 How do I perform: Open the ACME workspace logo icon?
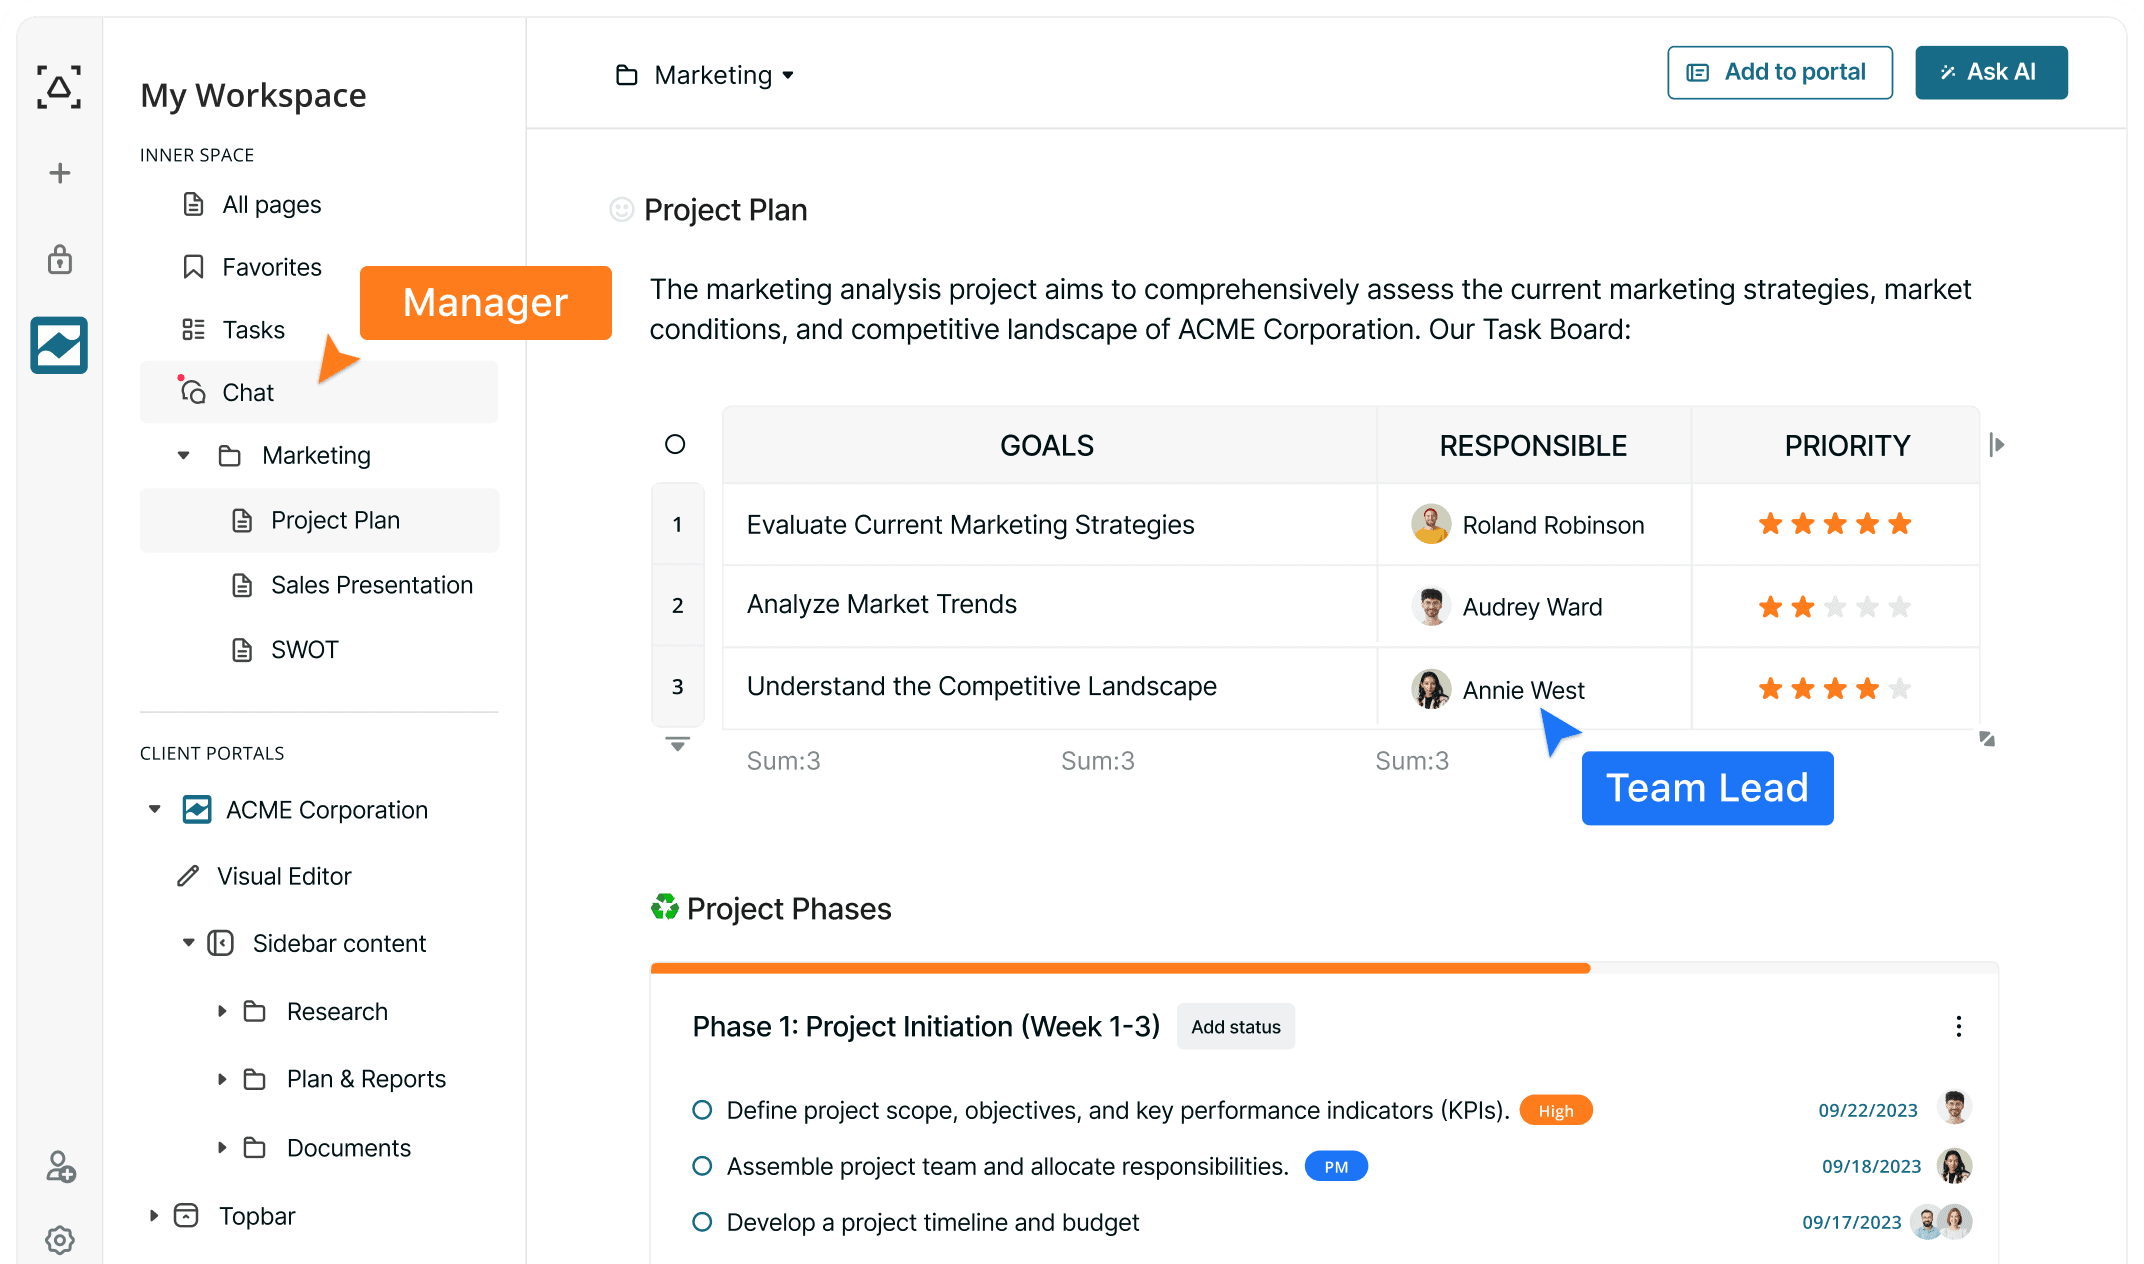point(59,345)
